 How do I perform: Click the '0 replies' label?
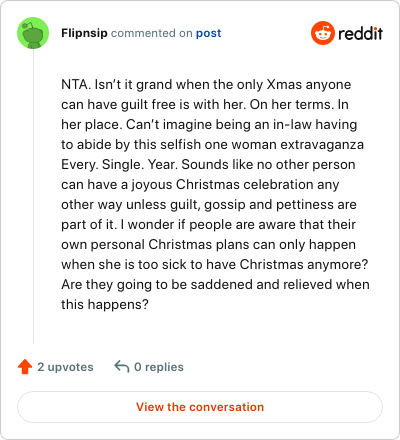coord(159,367)
